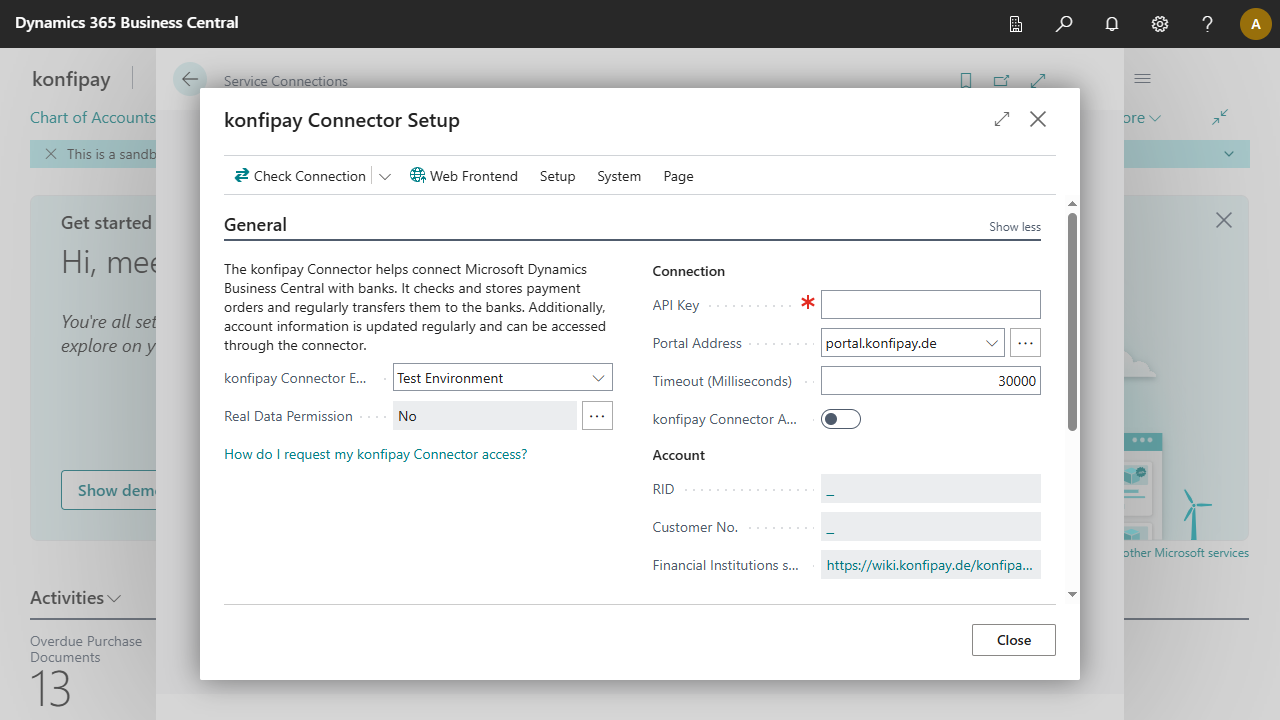This screenshot has width=1280, height=720.
Task: Open the document search icon in top bar
Action: [1016, 24]
